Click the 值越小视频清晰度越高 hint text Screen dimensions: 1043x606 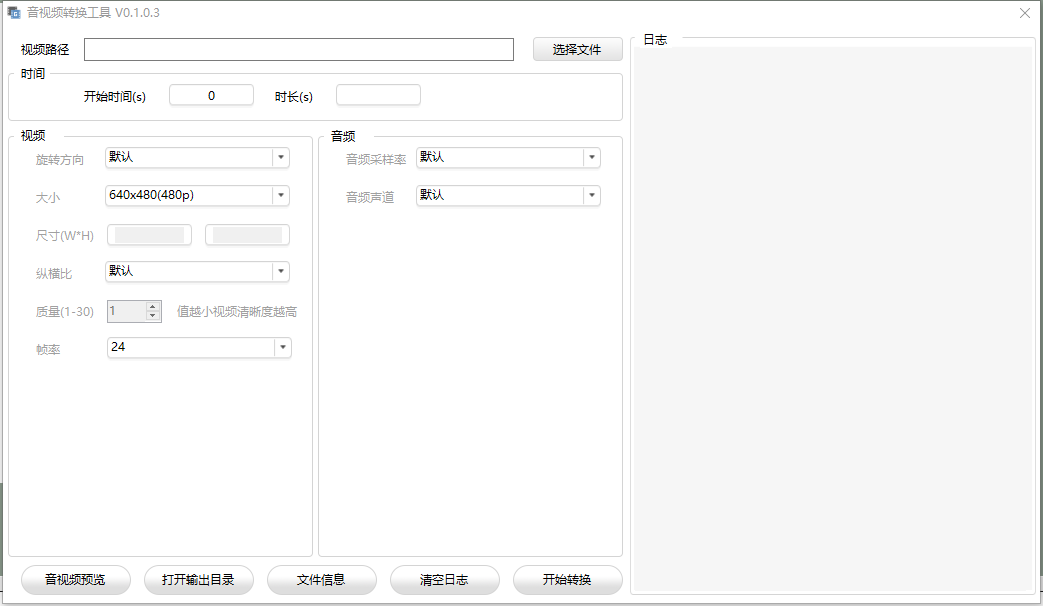point(237,311)
